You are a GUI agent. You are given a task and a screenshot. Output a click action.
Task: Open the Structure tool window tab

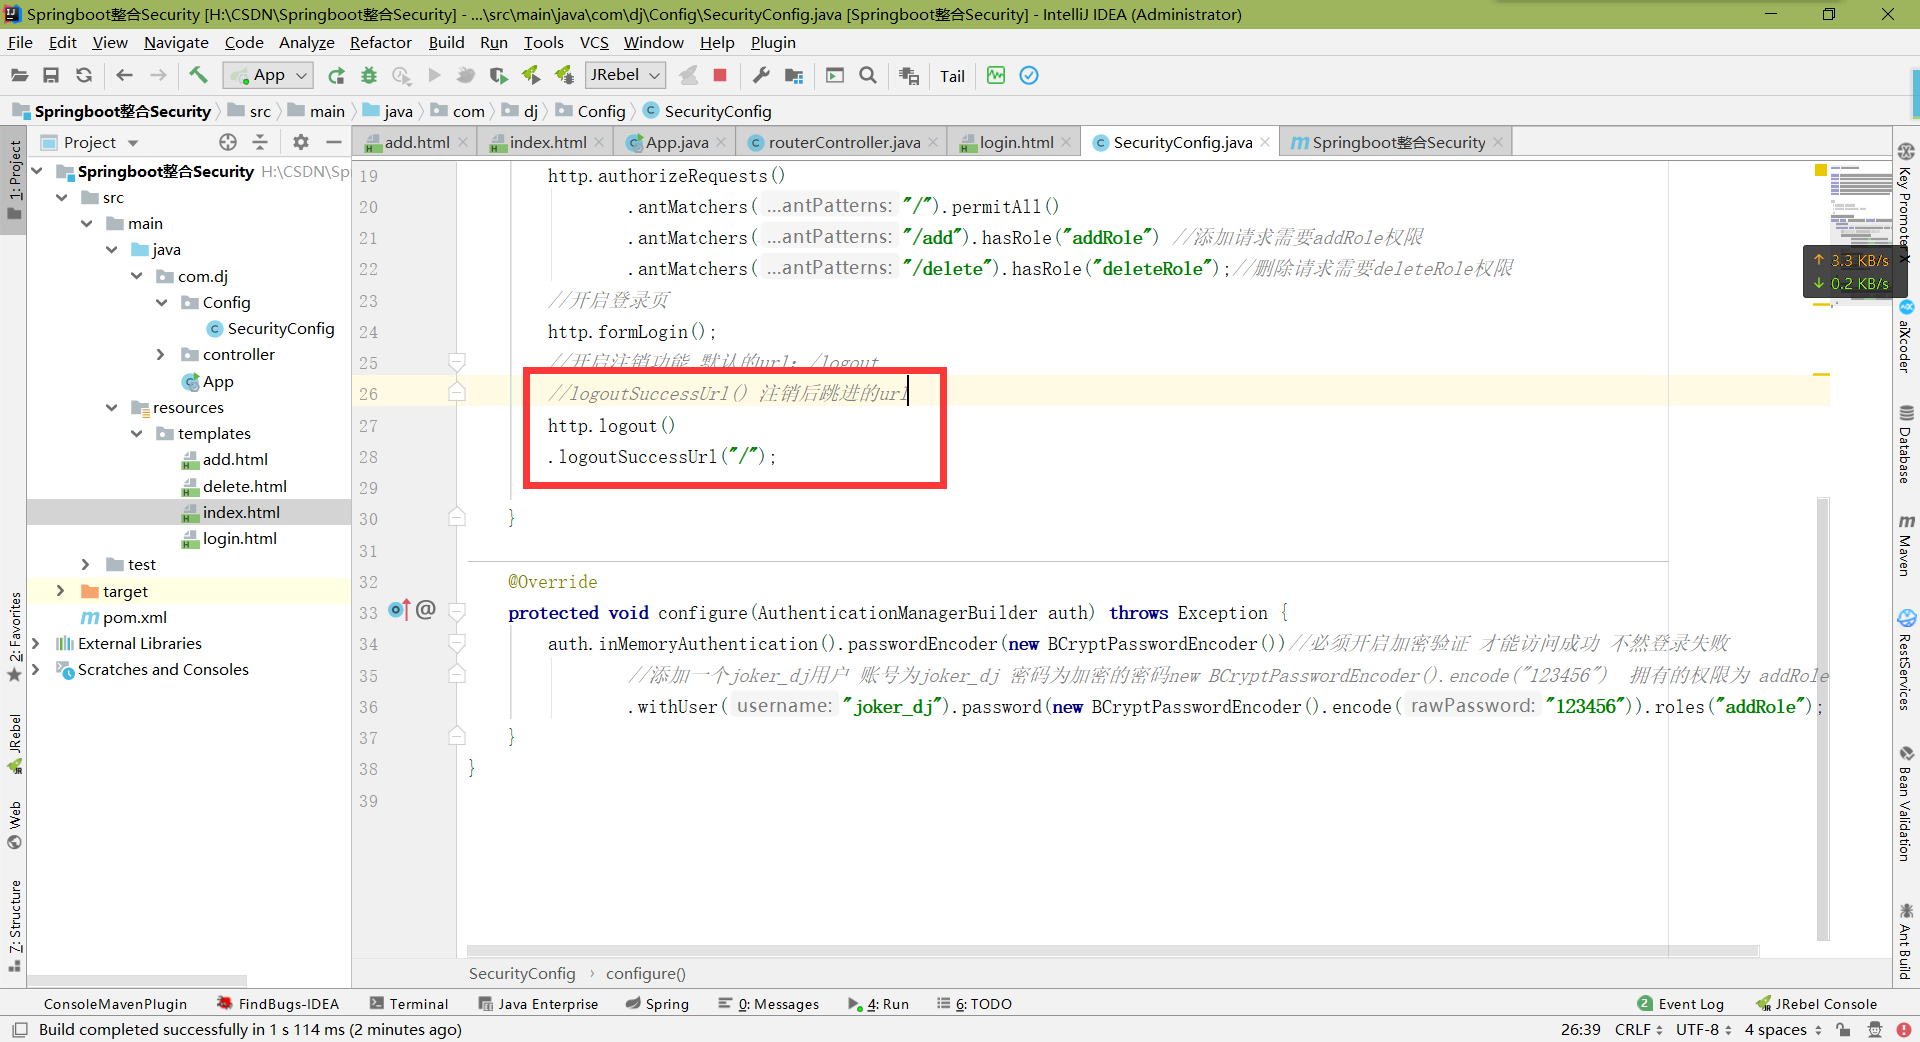pos(14,925)
